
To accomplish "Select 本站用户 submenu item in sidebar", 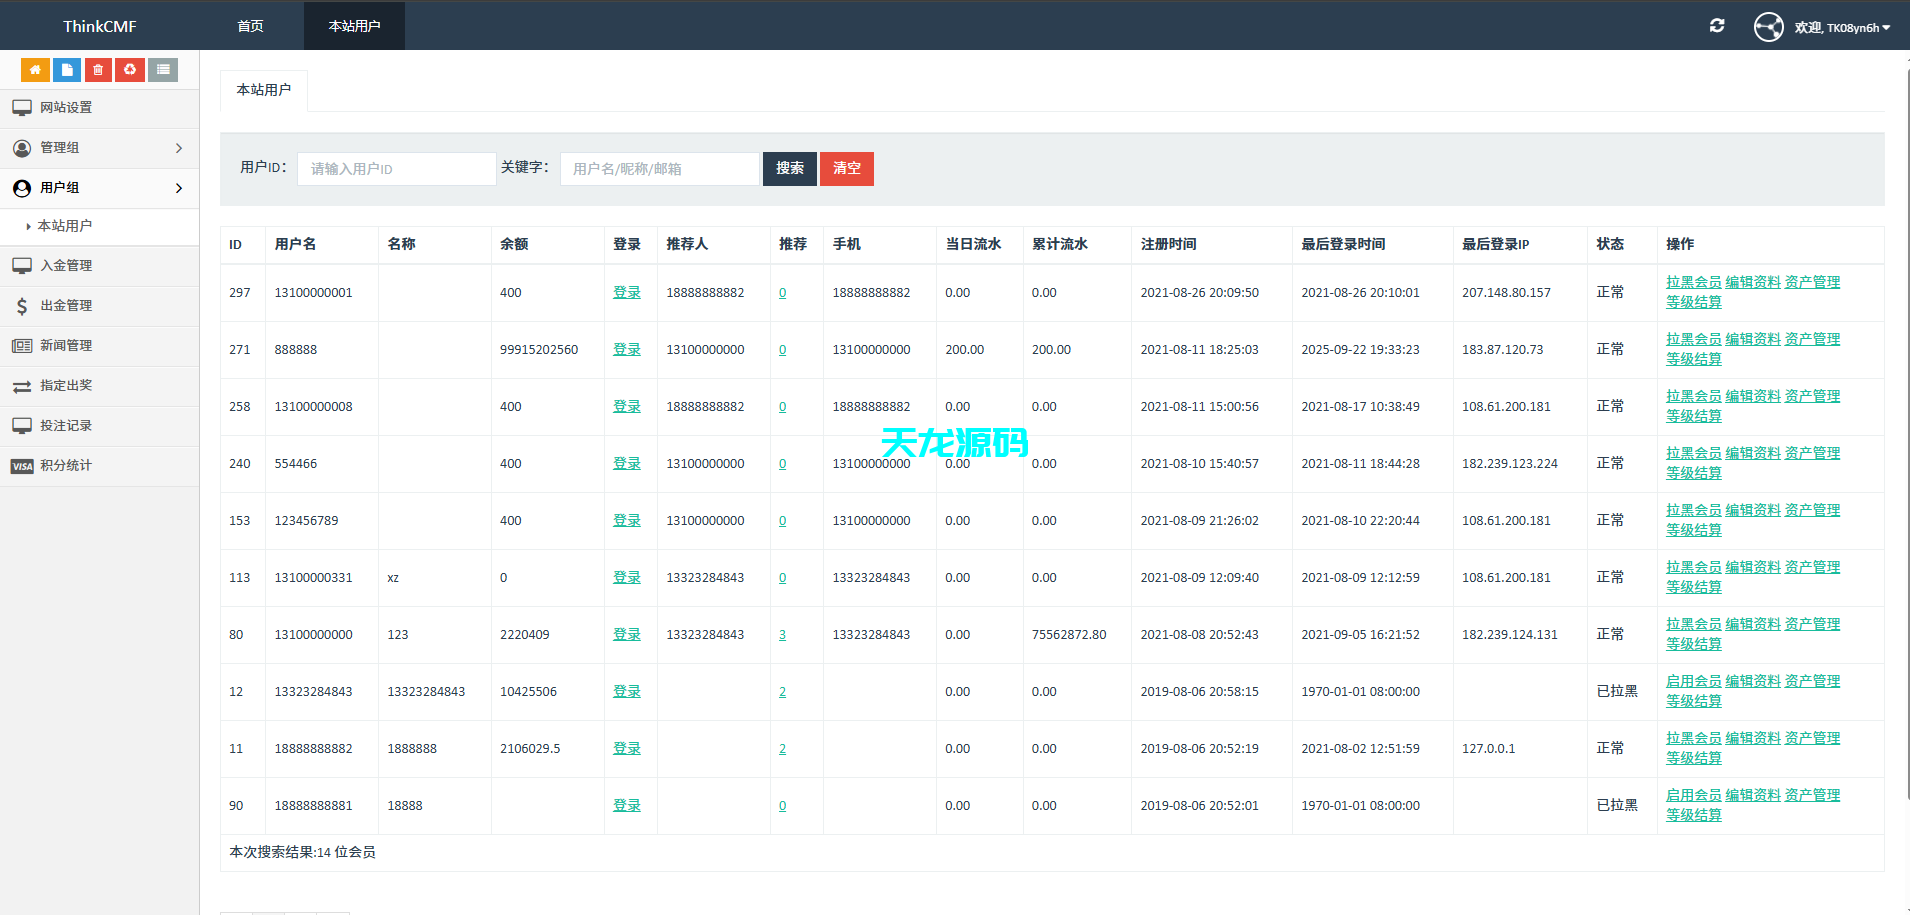I will click(x=65, y=226).
